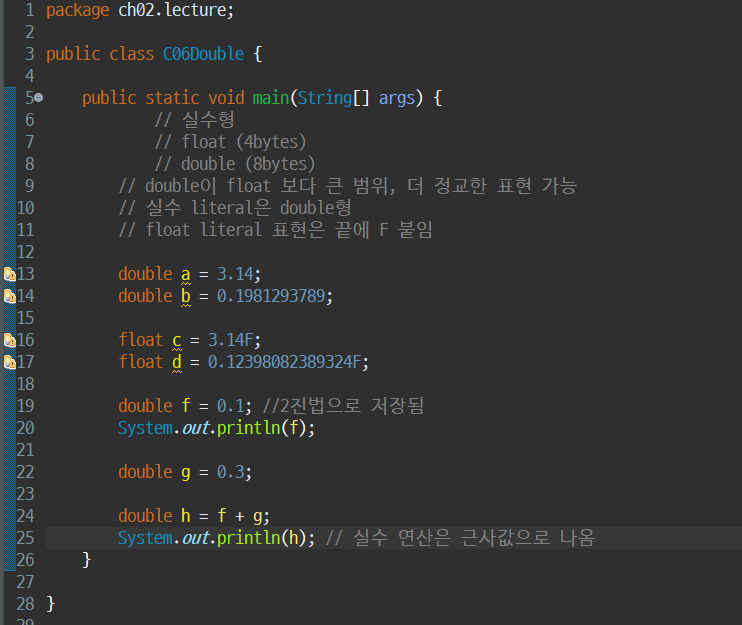This screenshot has width=742, height=625.
Task: Click closing brace on line 28
Action: 51,604
